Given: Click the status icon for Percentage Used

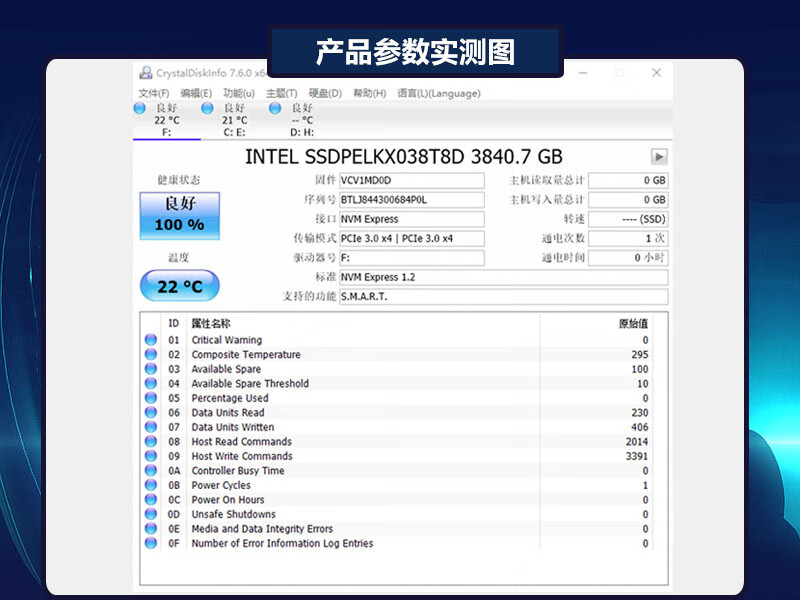Looking at the screenshot, I should (151, 398).
